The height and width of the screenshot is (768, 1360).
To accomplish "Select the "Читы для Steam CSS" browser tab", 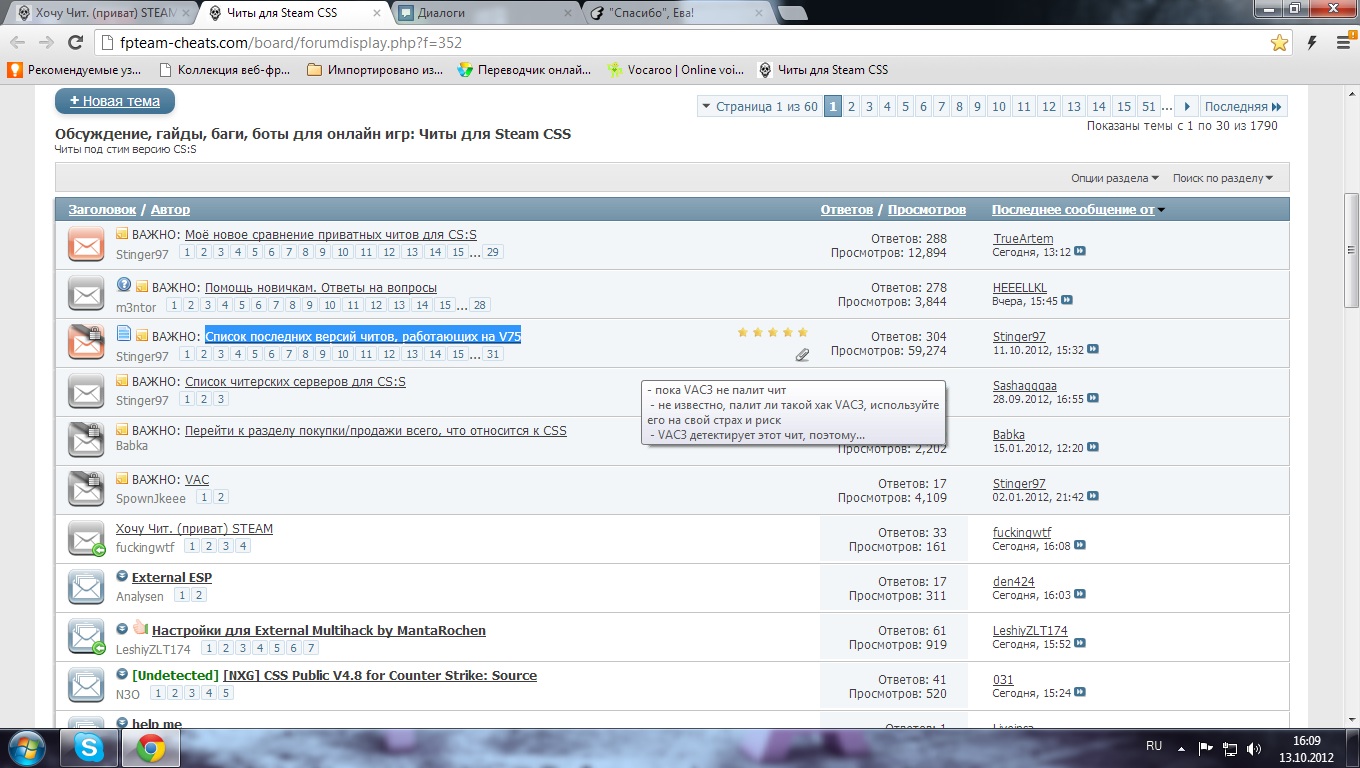I will click(x=292, y=13).
